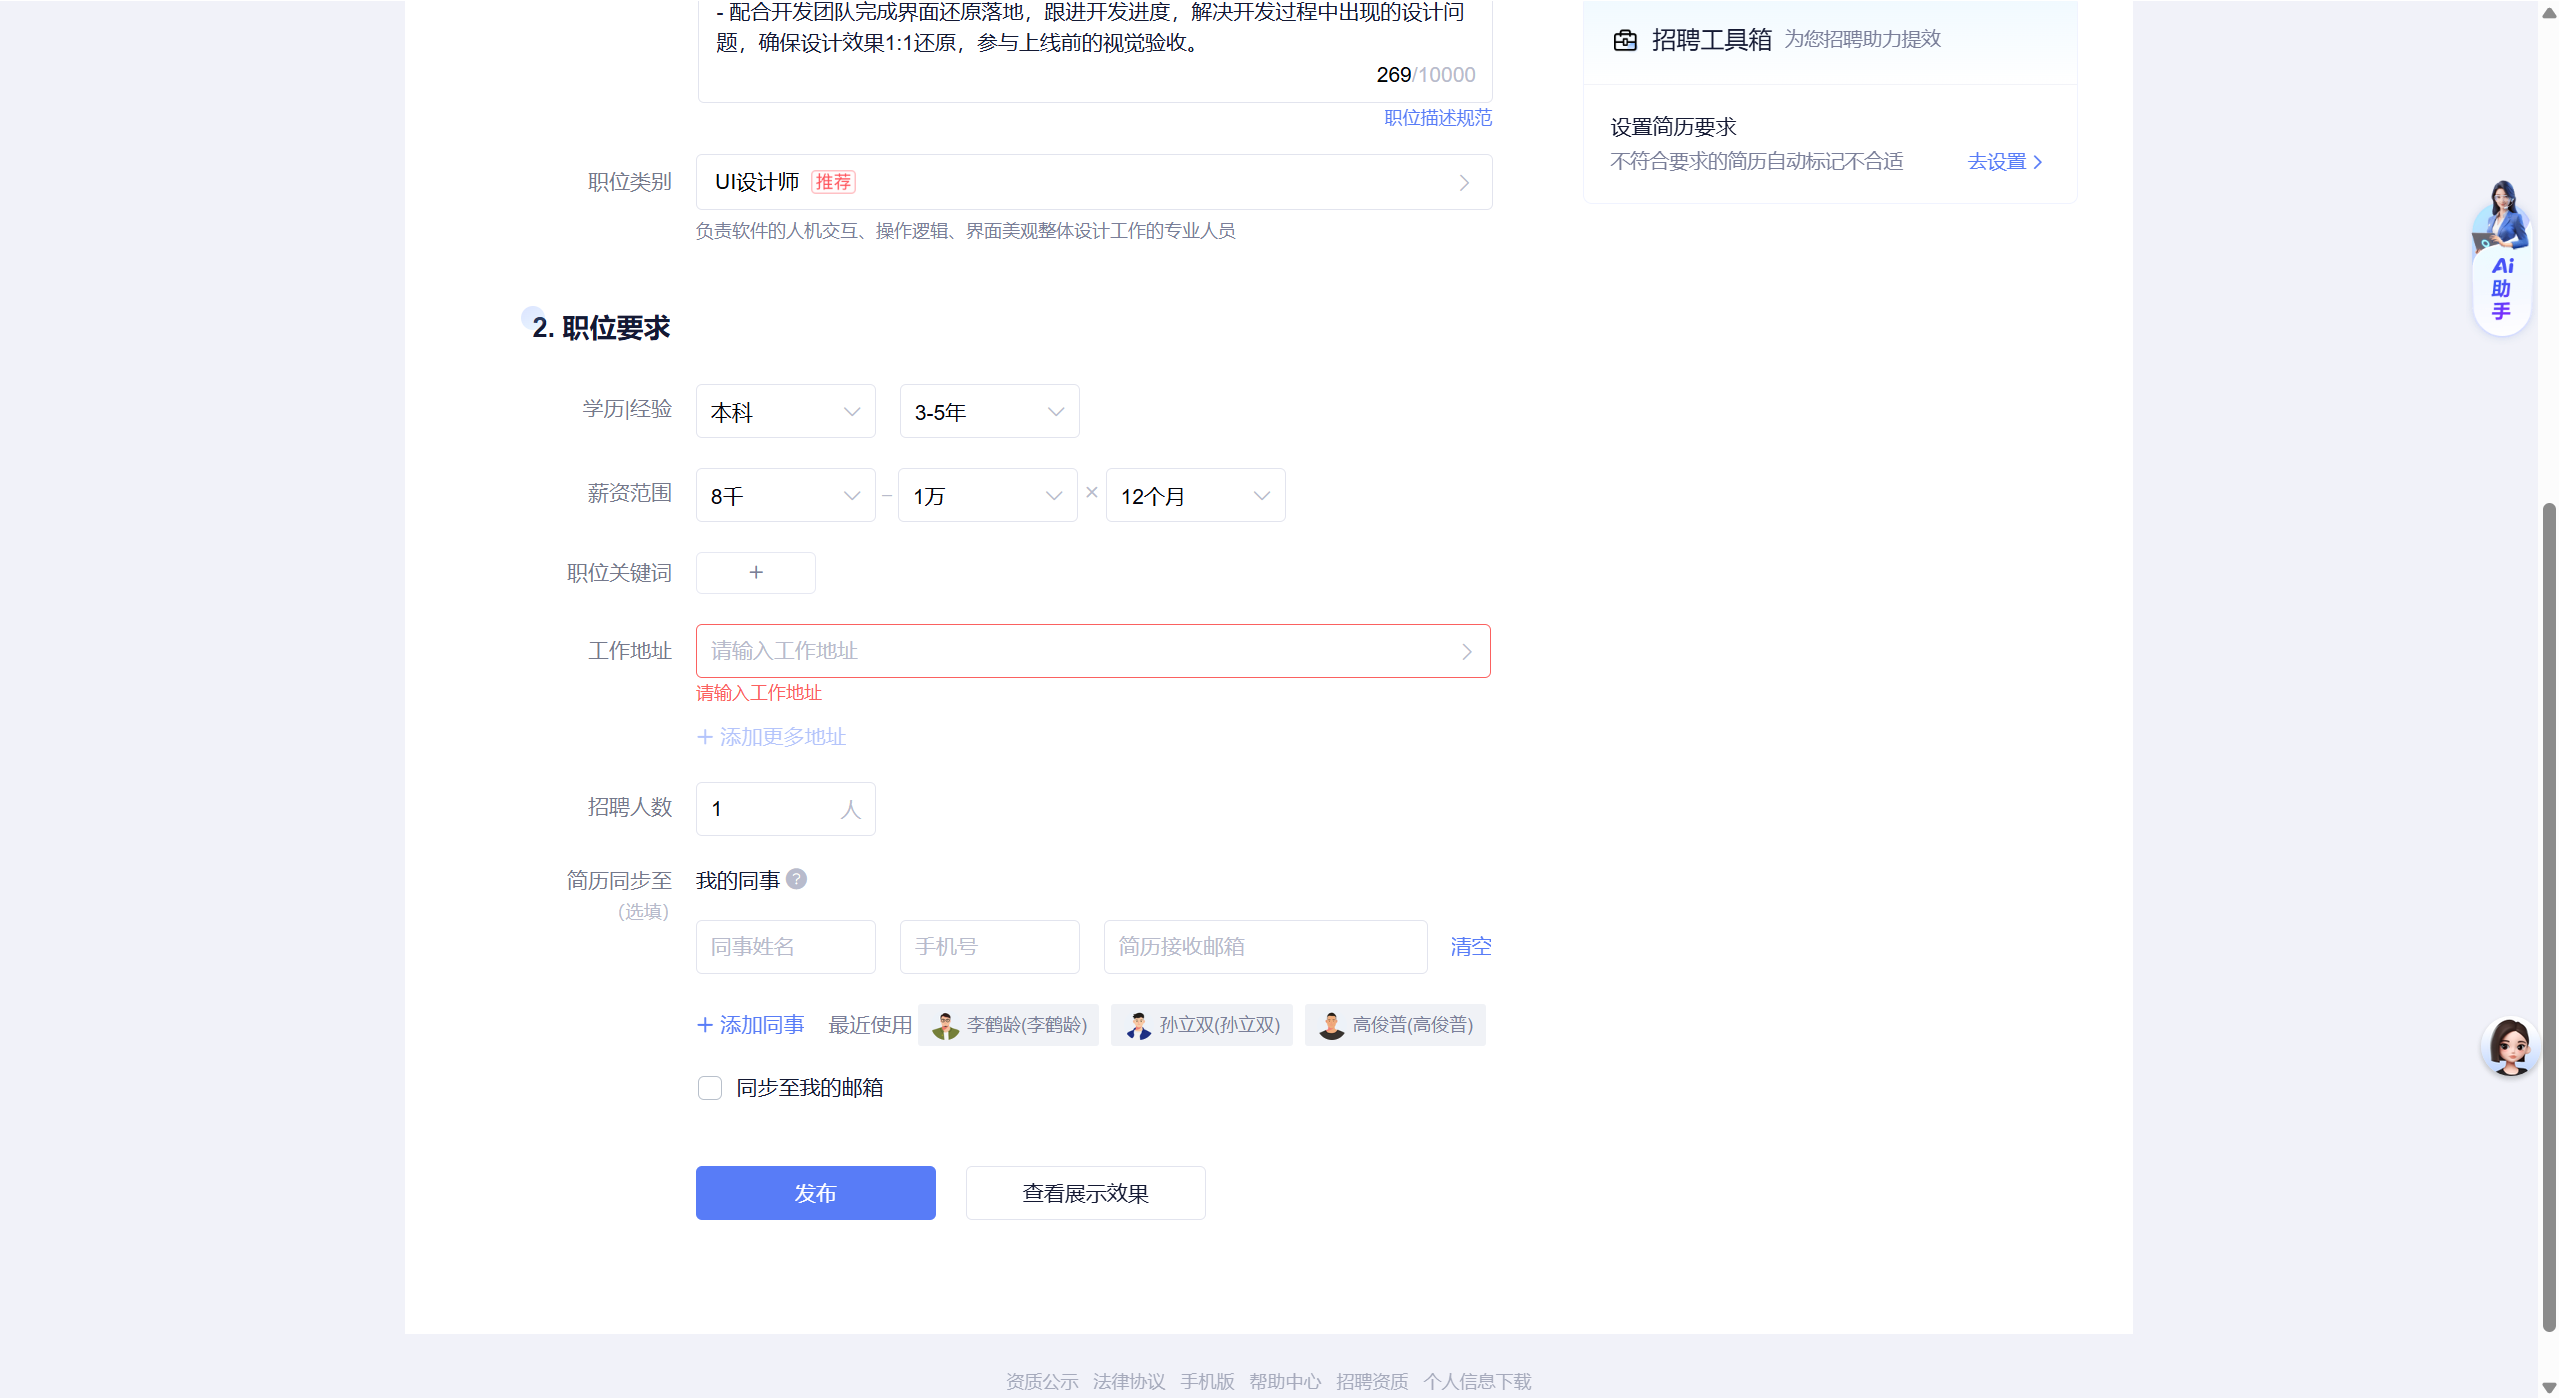
Task: Open the 3-5年 experience dropdown
Action: (x=989, y=412)
